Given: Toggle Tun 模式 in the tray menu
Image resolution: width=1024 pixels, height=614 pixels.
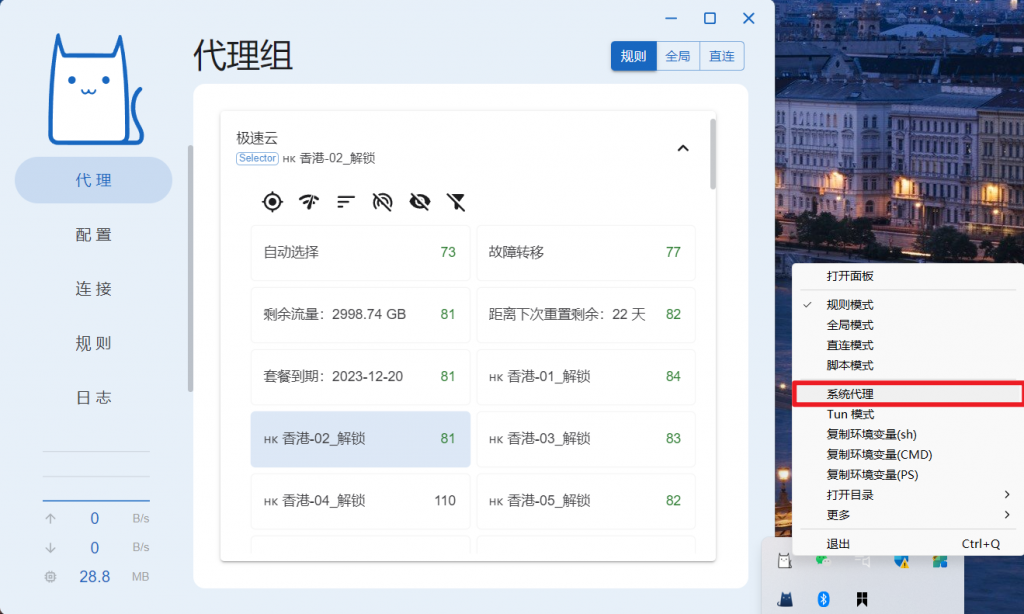Looking at the screenshot, I should pos(908,415).
